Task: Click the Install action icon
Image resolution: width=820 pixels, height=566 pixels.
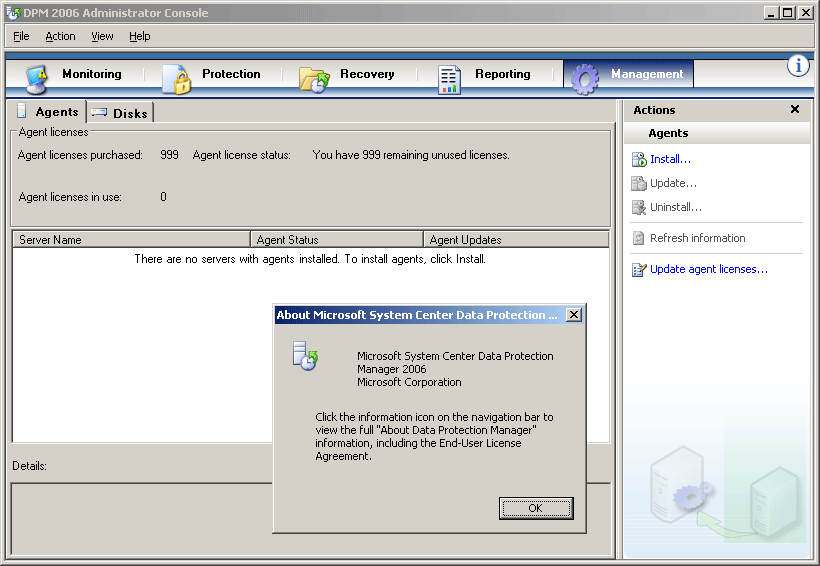Action: pos(639,159)
